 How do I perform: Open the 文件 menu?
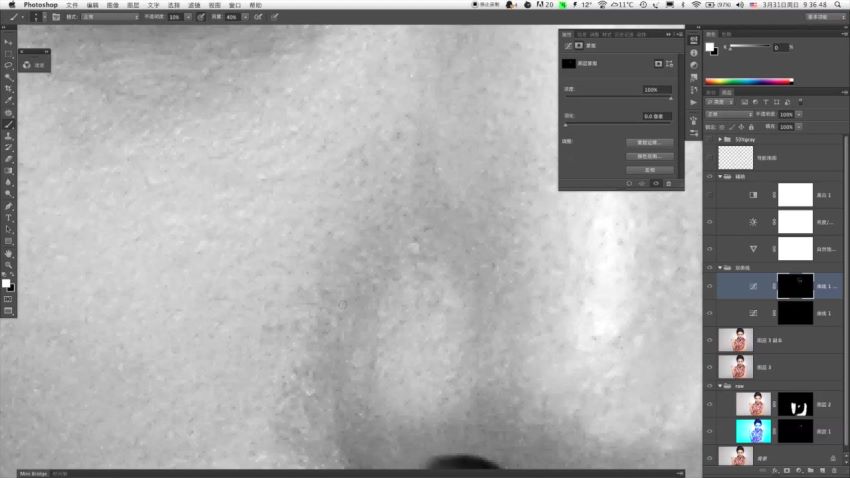pyautogui.click(x=72, y=5)
